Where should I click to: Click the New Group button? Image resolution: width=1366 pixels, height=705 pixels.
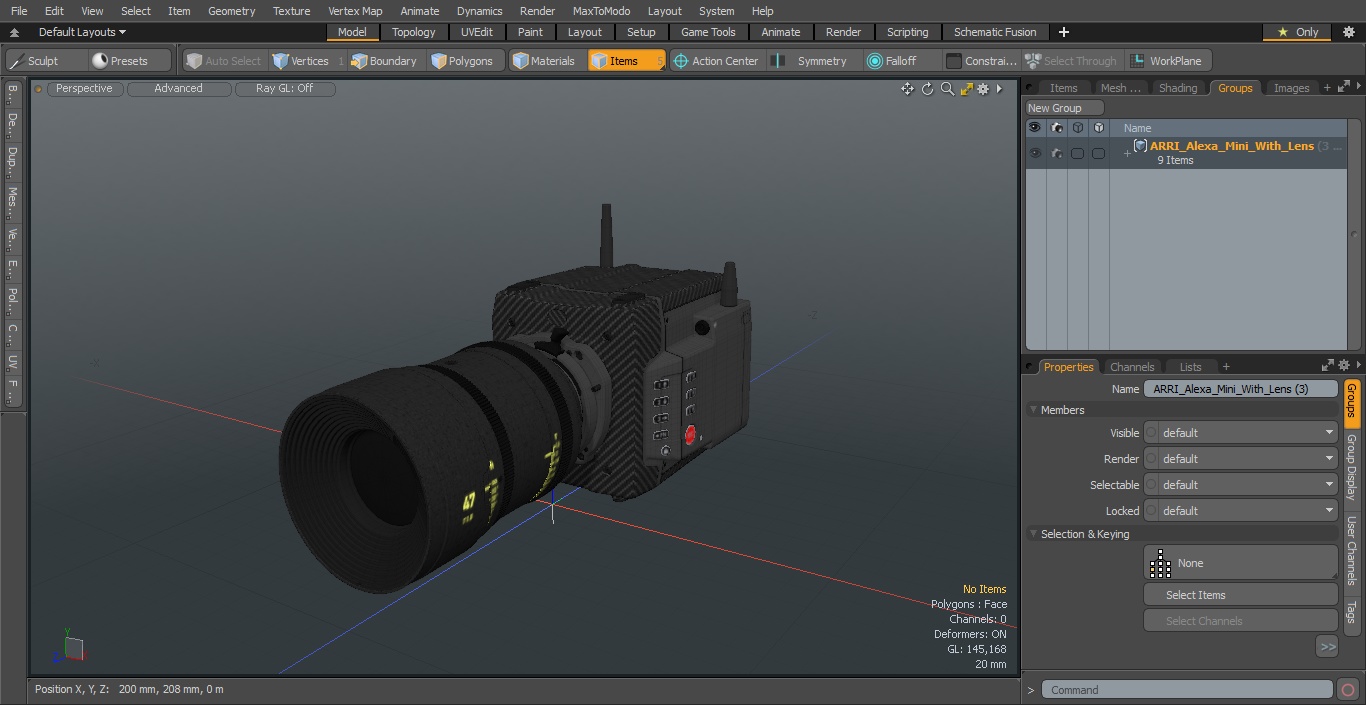pyautogui.click(x=1064, y=108)
